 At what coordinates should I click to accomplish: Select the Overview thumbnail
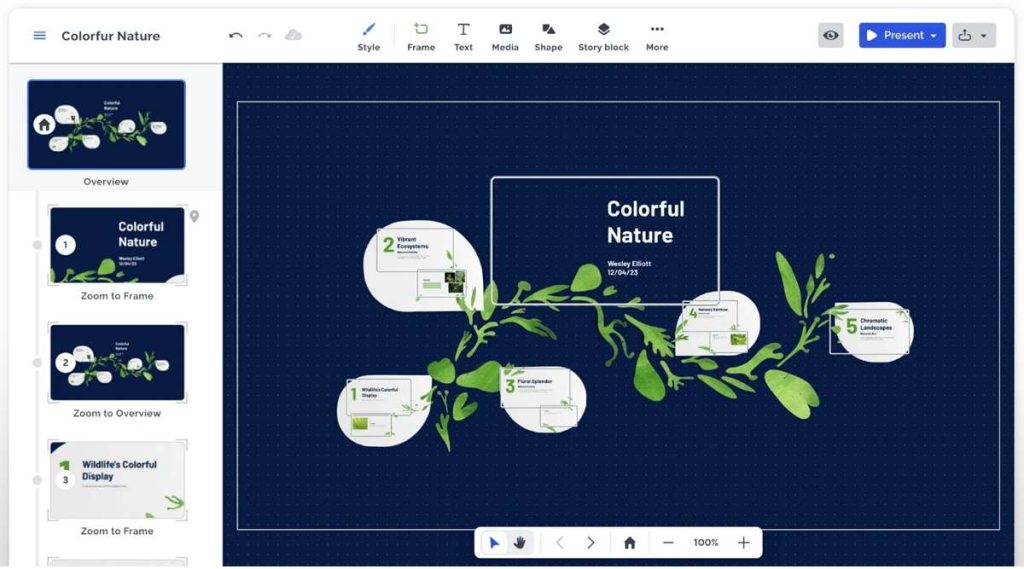click(x=106, y=124)
